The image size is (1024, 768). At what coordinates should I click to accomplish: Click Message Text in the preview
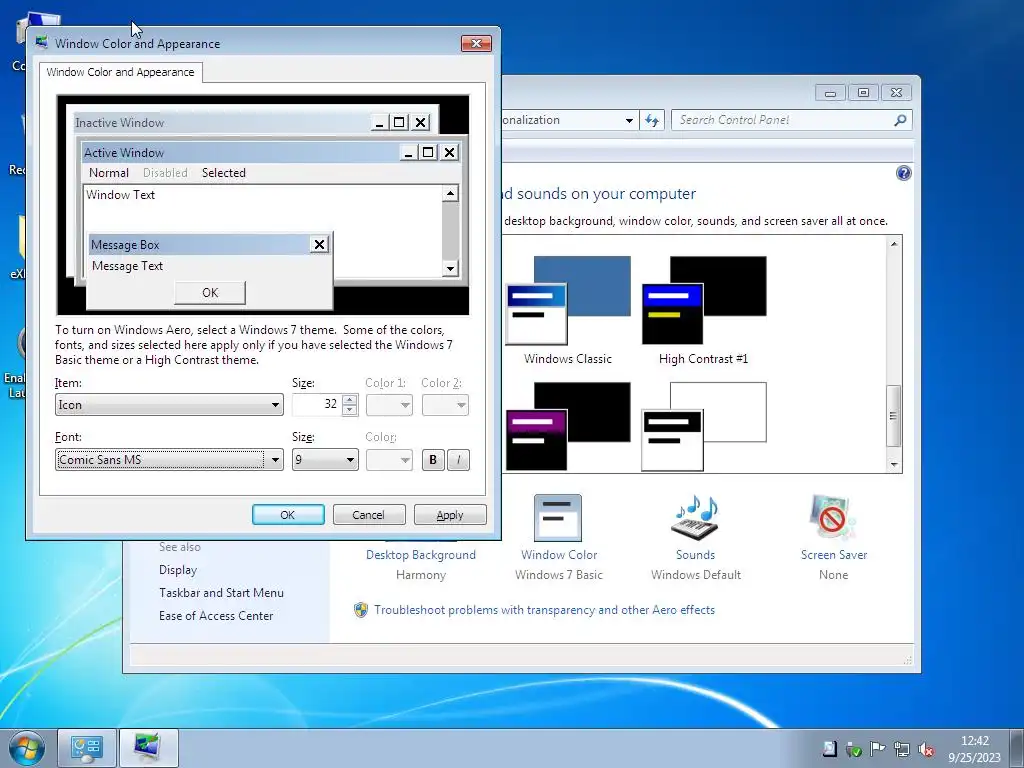pyautogui.click(x=127, y=266)
